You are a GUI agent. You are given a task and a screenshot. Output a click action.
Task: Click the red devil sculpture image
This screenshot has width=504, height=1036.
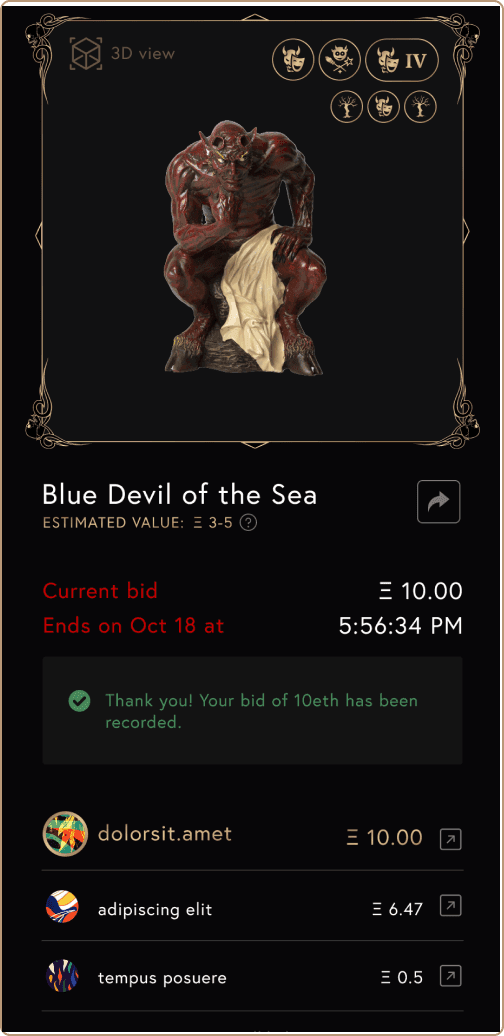coord(243,248)
